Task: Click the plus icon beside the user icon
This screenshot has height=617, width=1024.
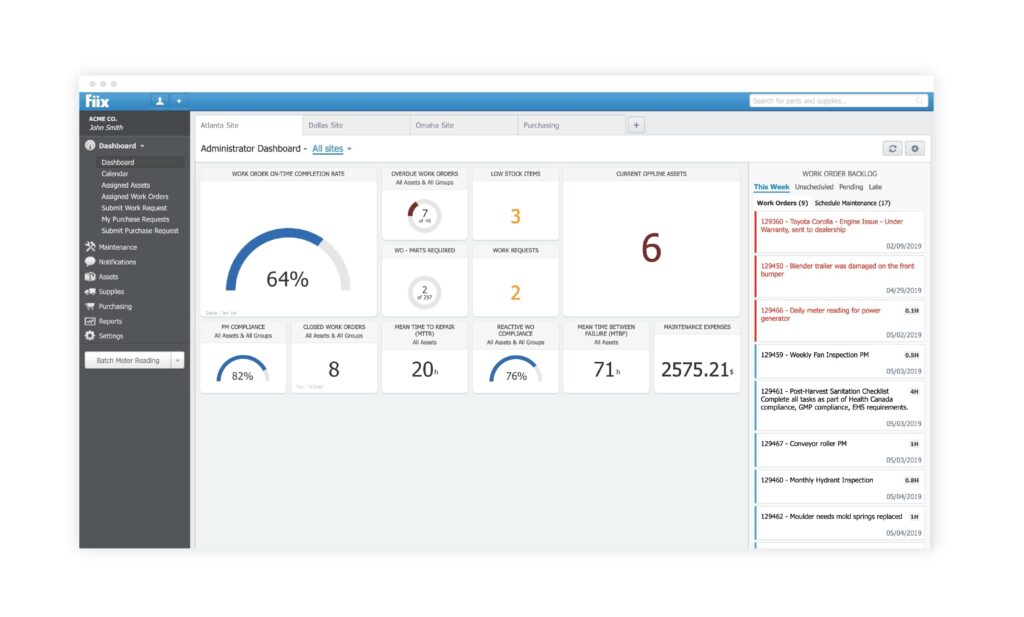Action: click(x=179, y=101)
